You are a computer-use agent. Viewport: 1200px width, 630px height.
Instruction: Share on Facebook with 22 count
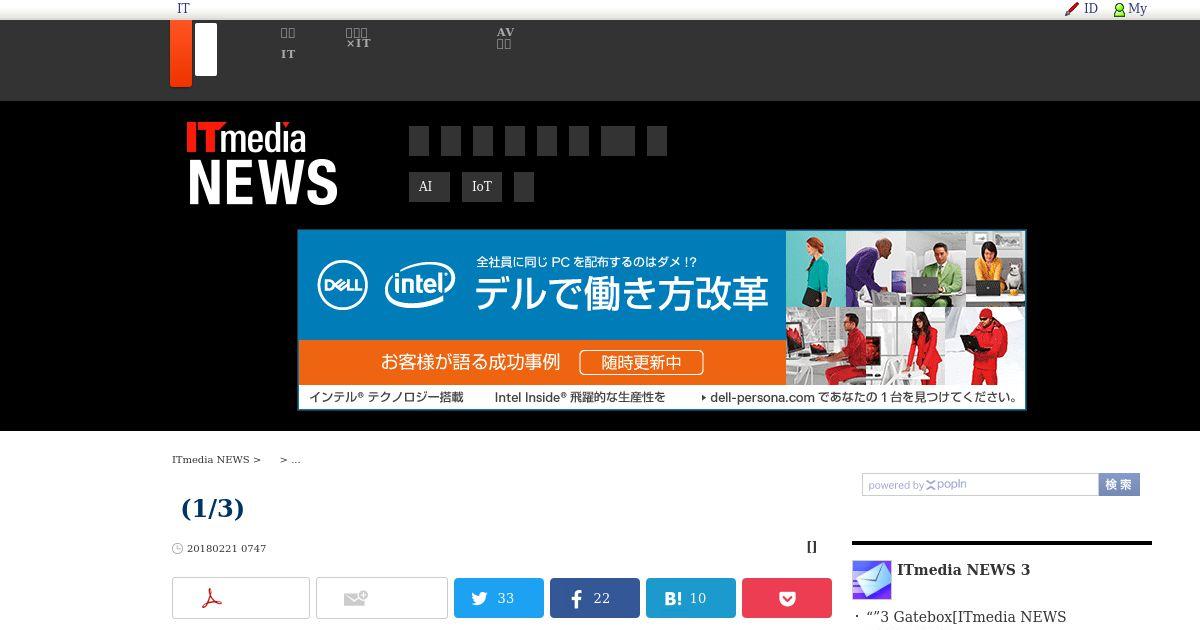click(595, 598)
